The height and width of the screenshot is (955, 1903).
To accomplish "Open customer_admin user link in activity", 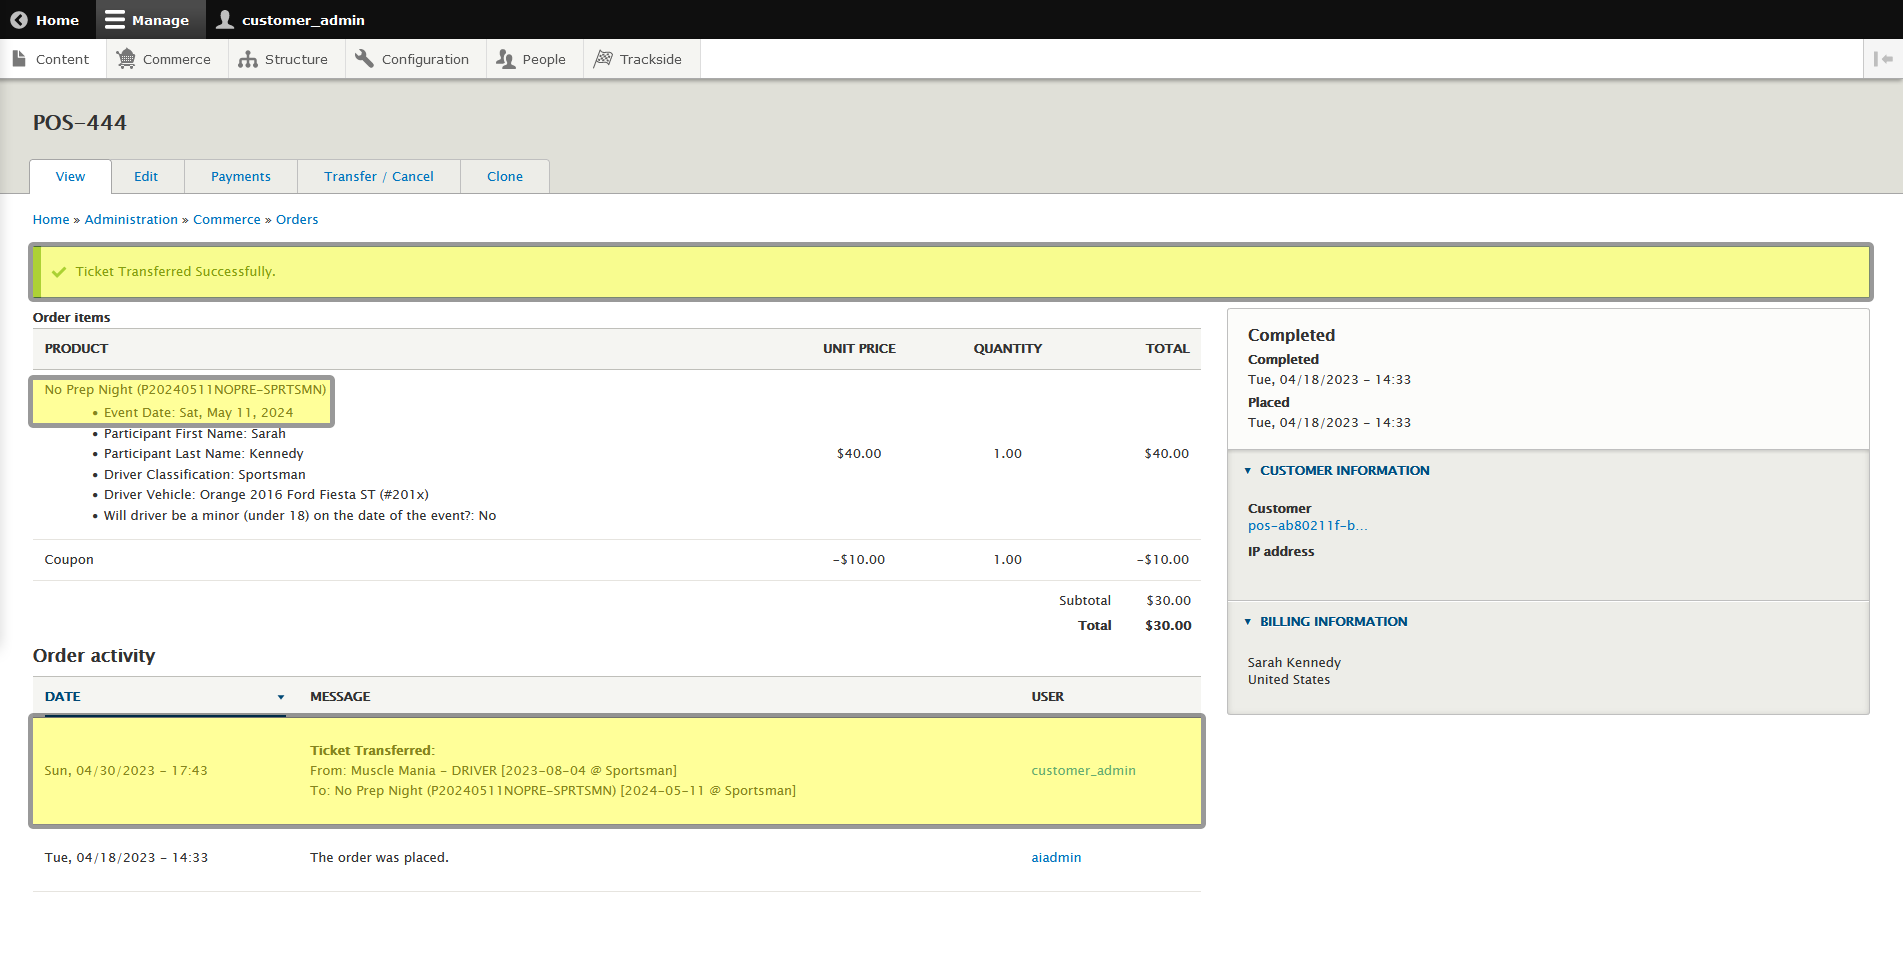I will [1083, 770].
